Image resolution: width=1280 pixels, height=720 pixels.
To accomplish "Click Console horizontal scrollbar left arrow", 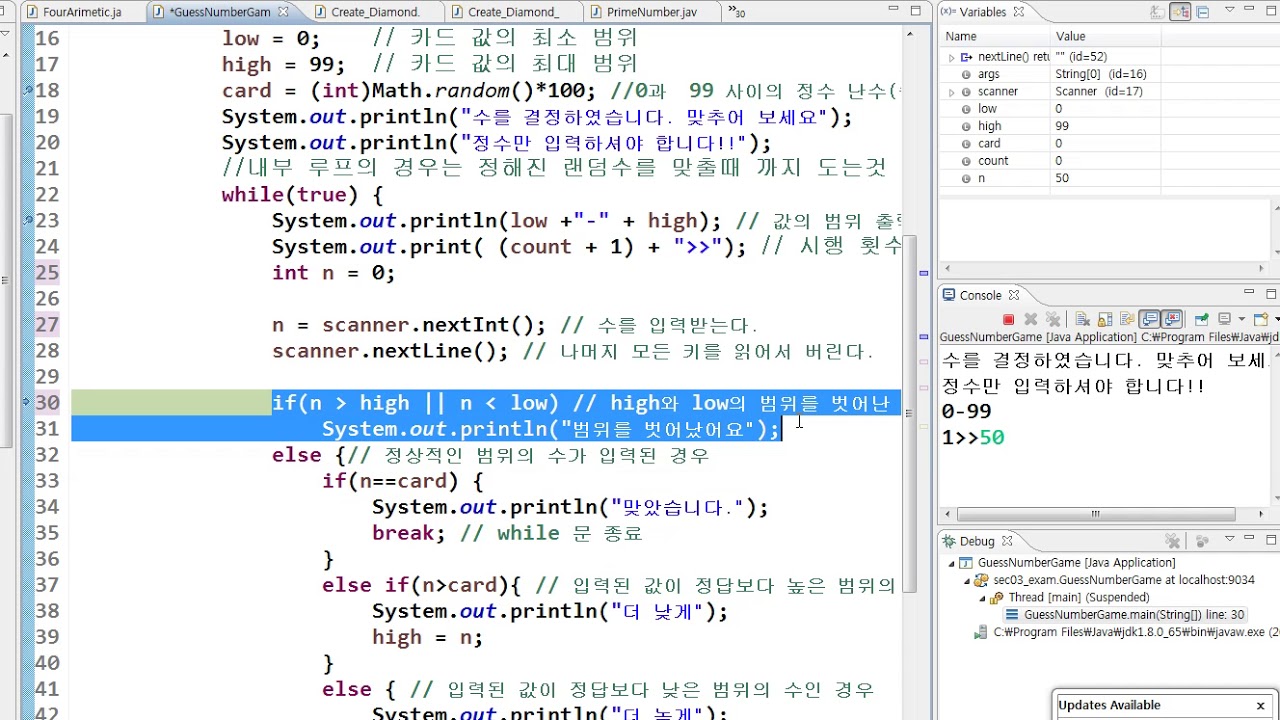I will [948, 514].
